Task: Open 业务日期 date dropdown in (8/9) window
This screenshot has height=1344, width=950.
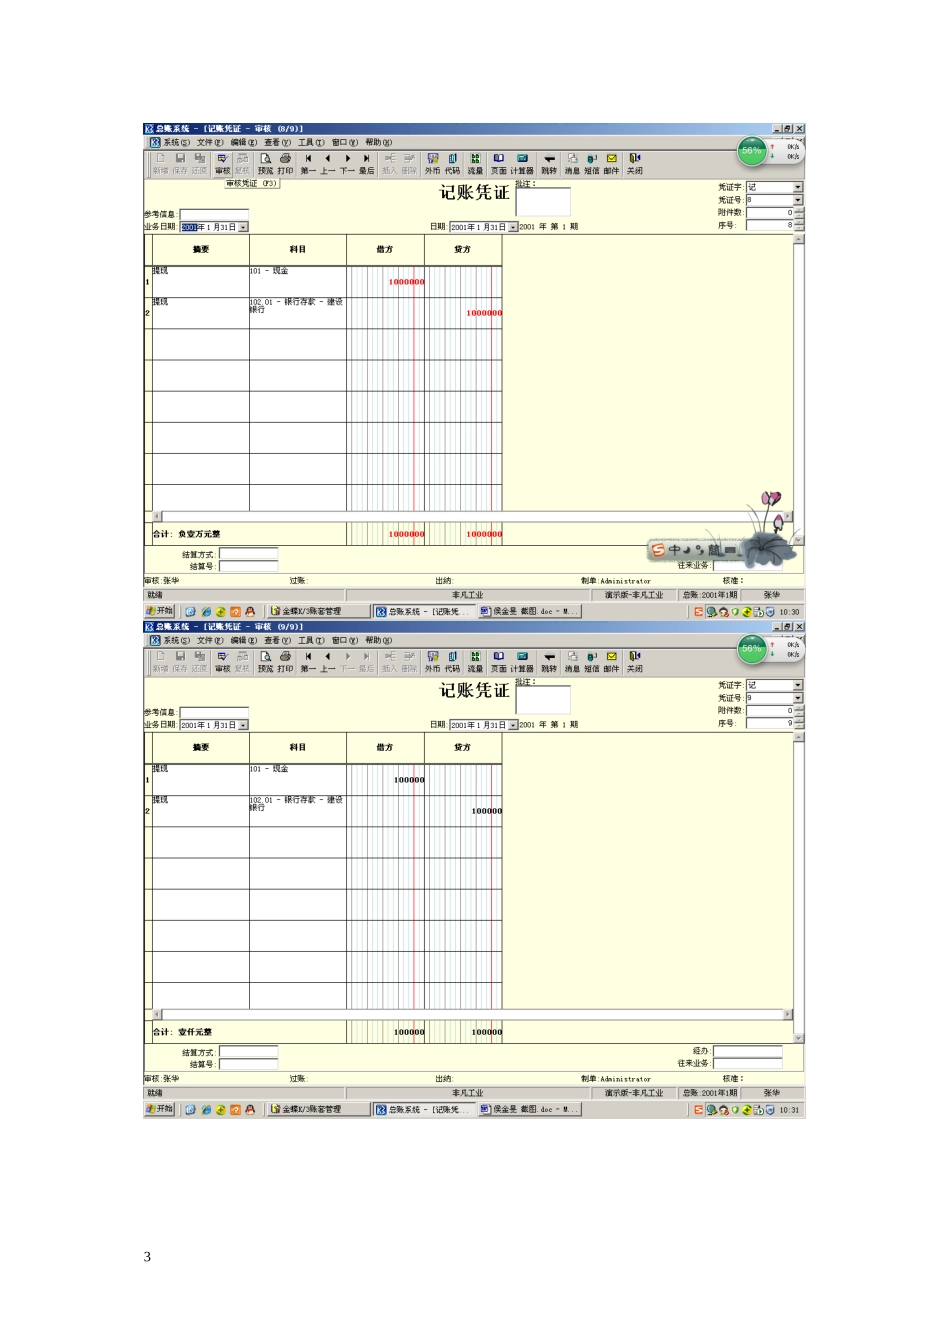Action: (x=243, y=228)
